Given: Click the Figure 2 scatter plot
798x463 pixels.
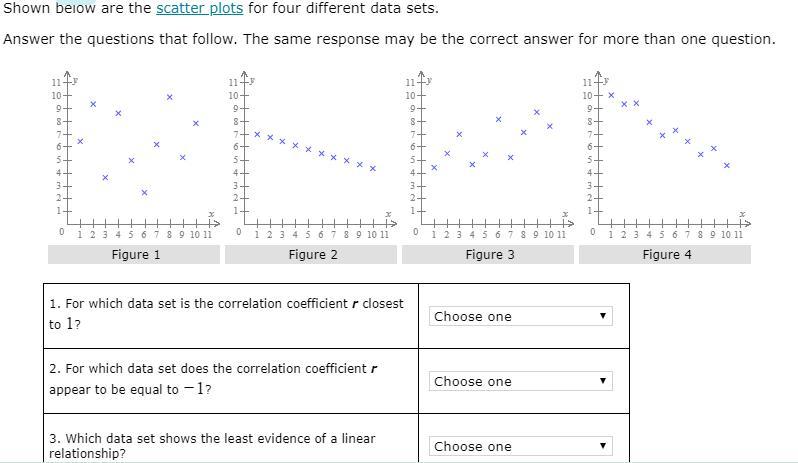Looking at the screenshot, I should pyautogui.click(x=312, y=150).
